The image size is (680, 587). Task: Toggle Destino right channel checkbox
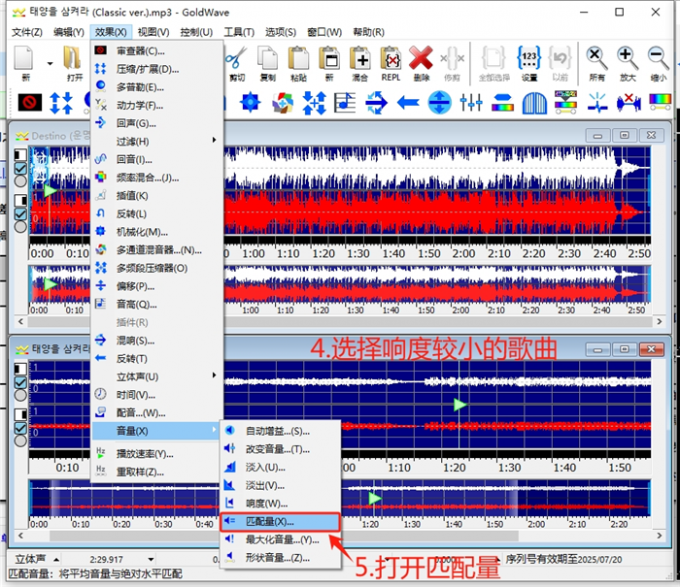point(20,214)
